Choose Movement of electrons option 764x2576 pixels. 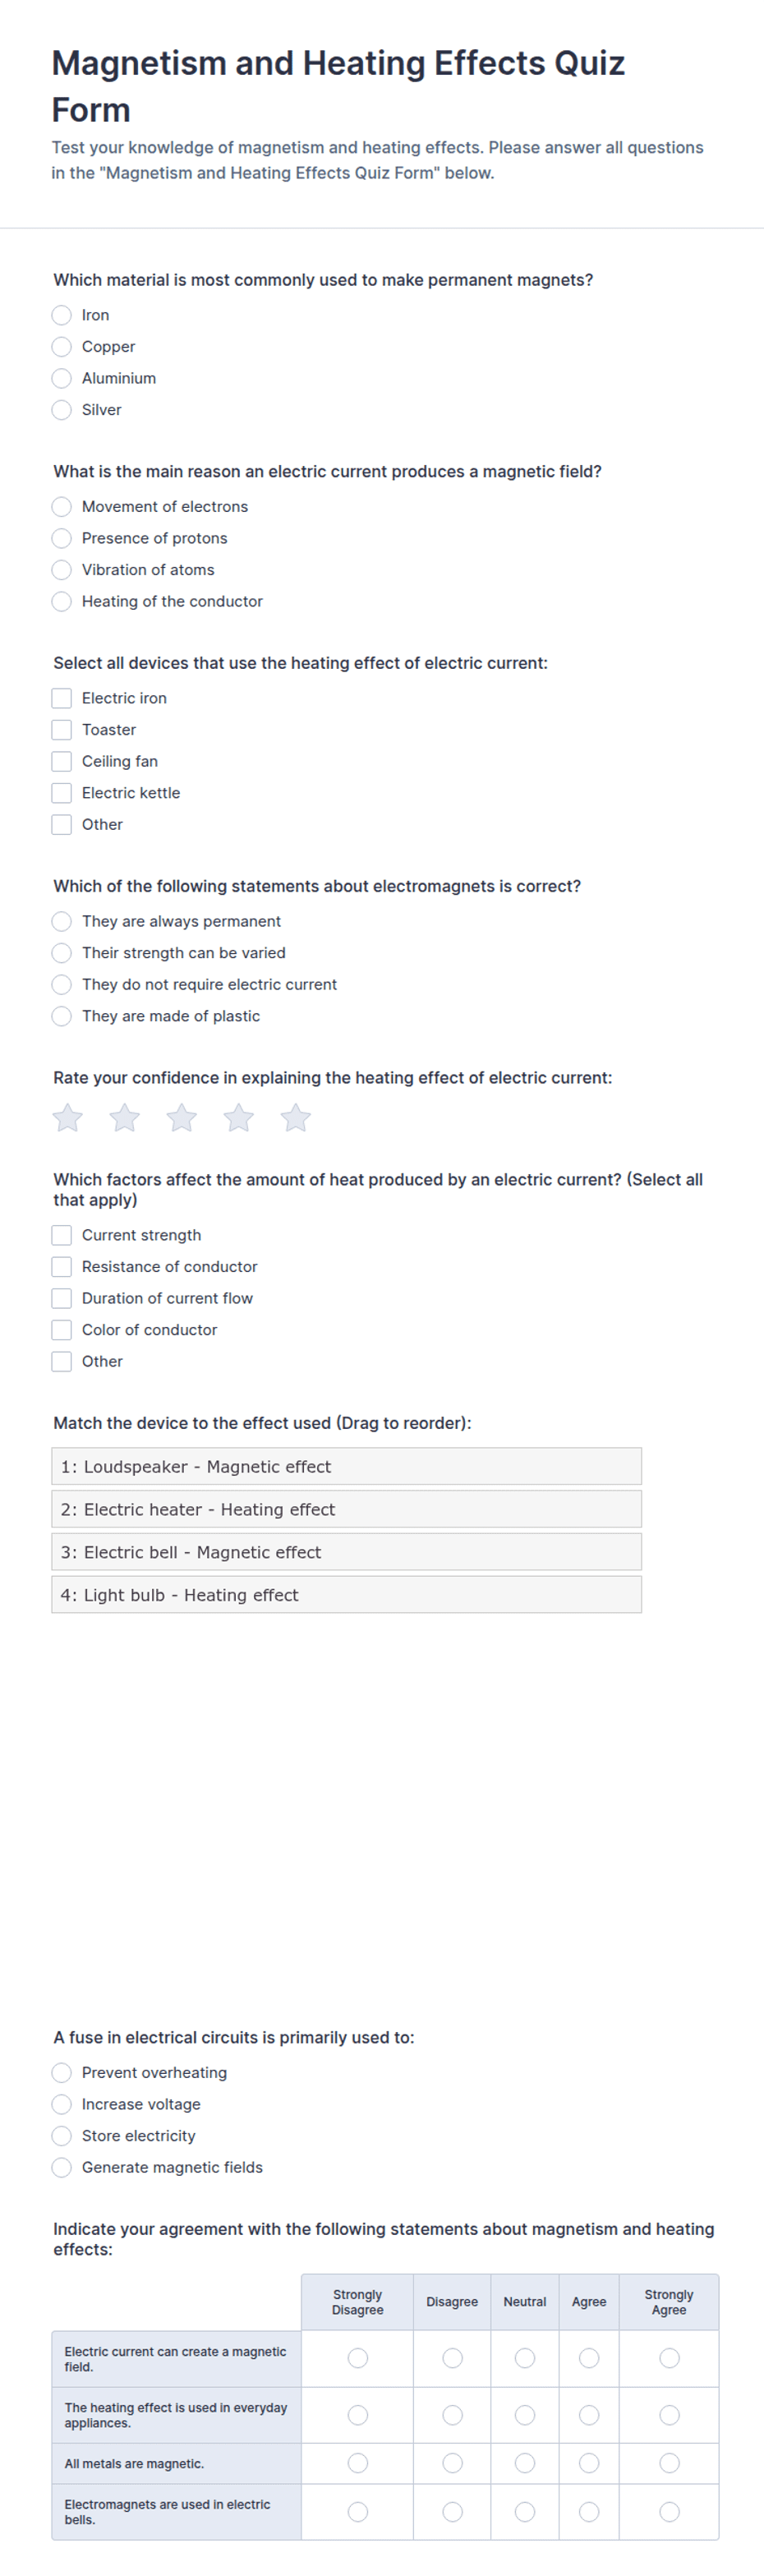pos(62,507)
